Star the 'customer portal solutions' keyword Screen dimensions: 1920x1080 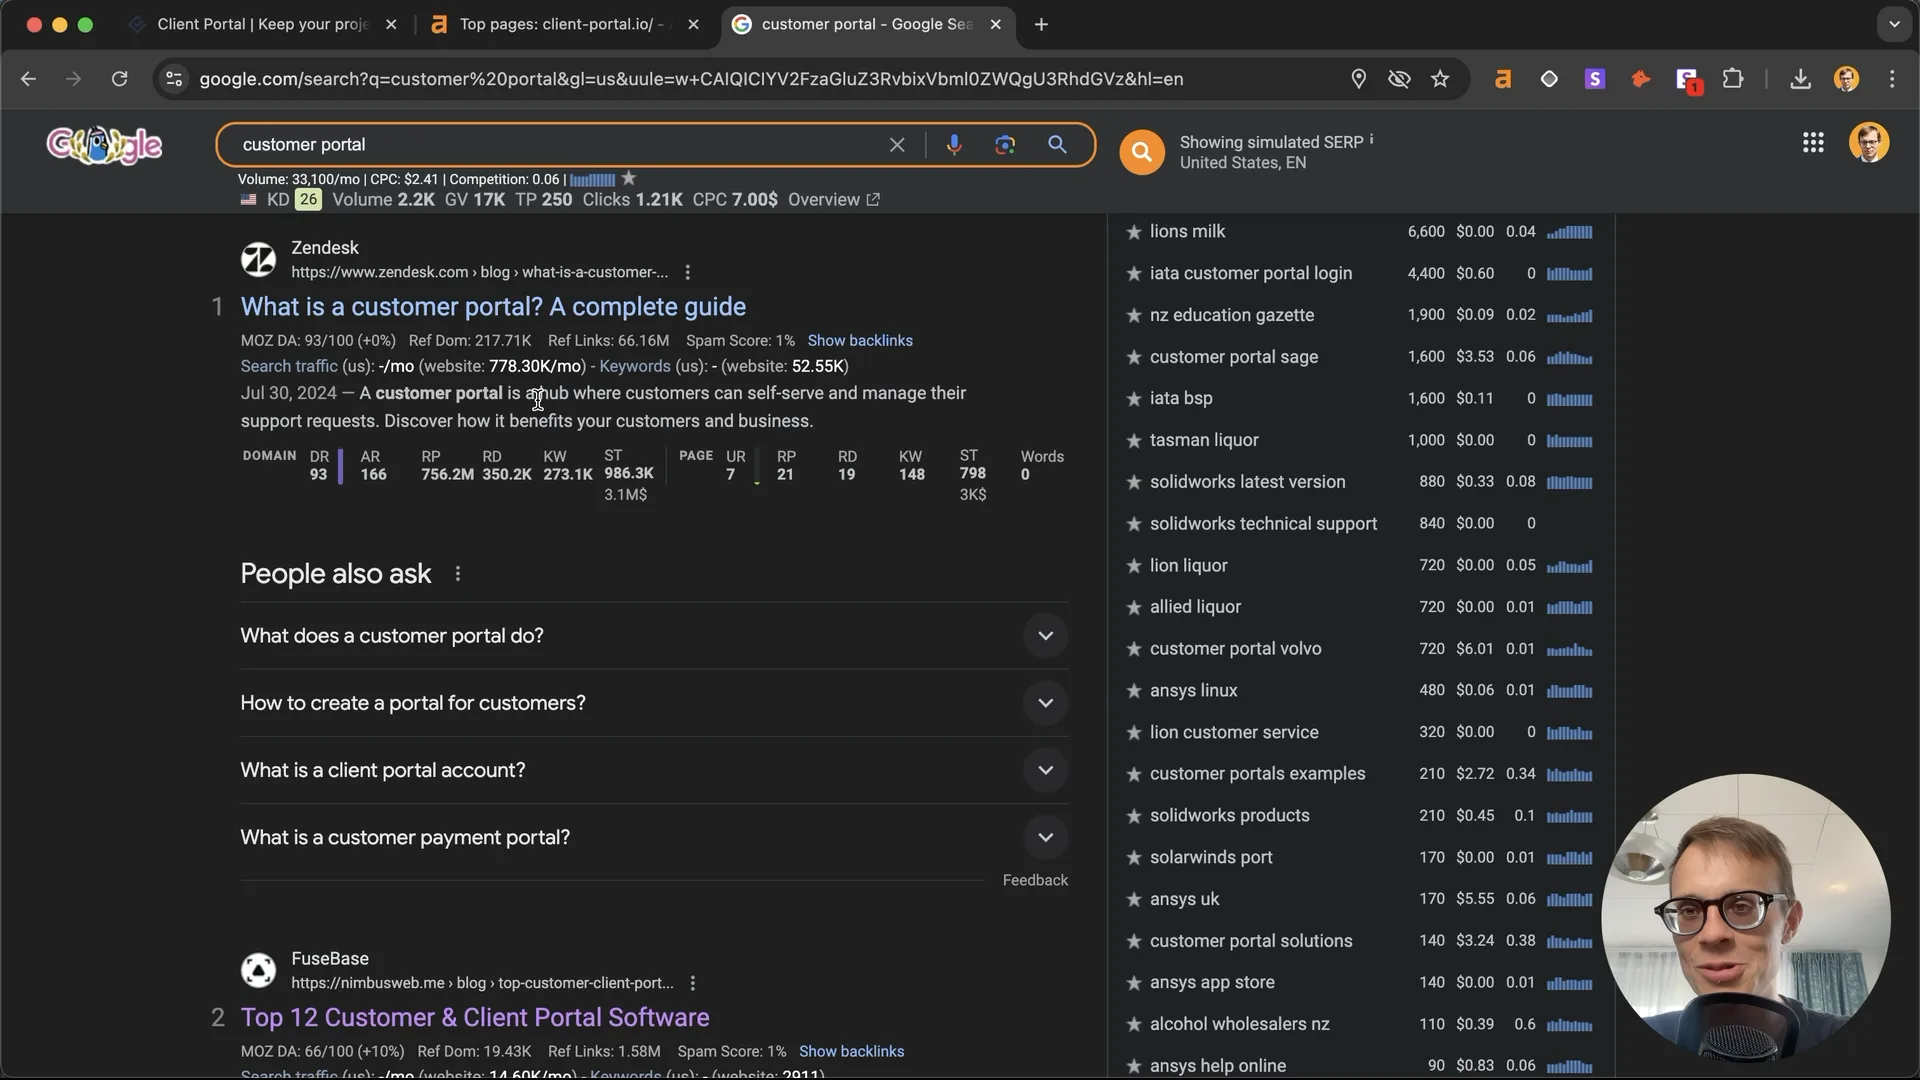click(x=1133, y=941)
